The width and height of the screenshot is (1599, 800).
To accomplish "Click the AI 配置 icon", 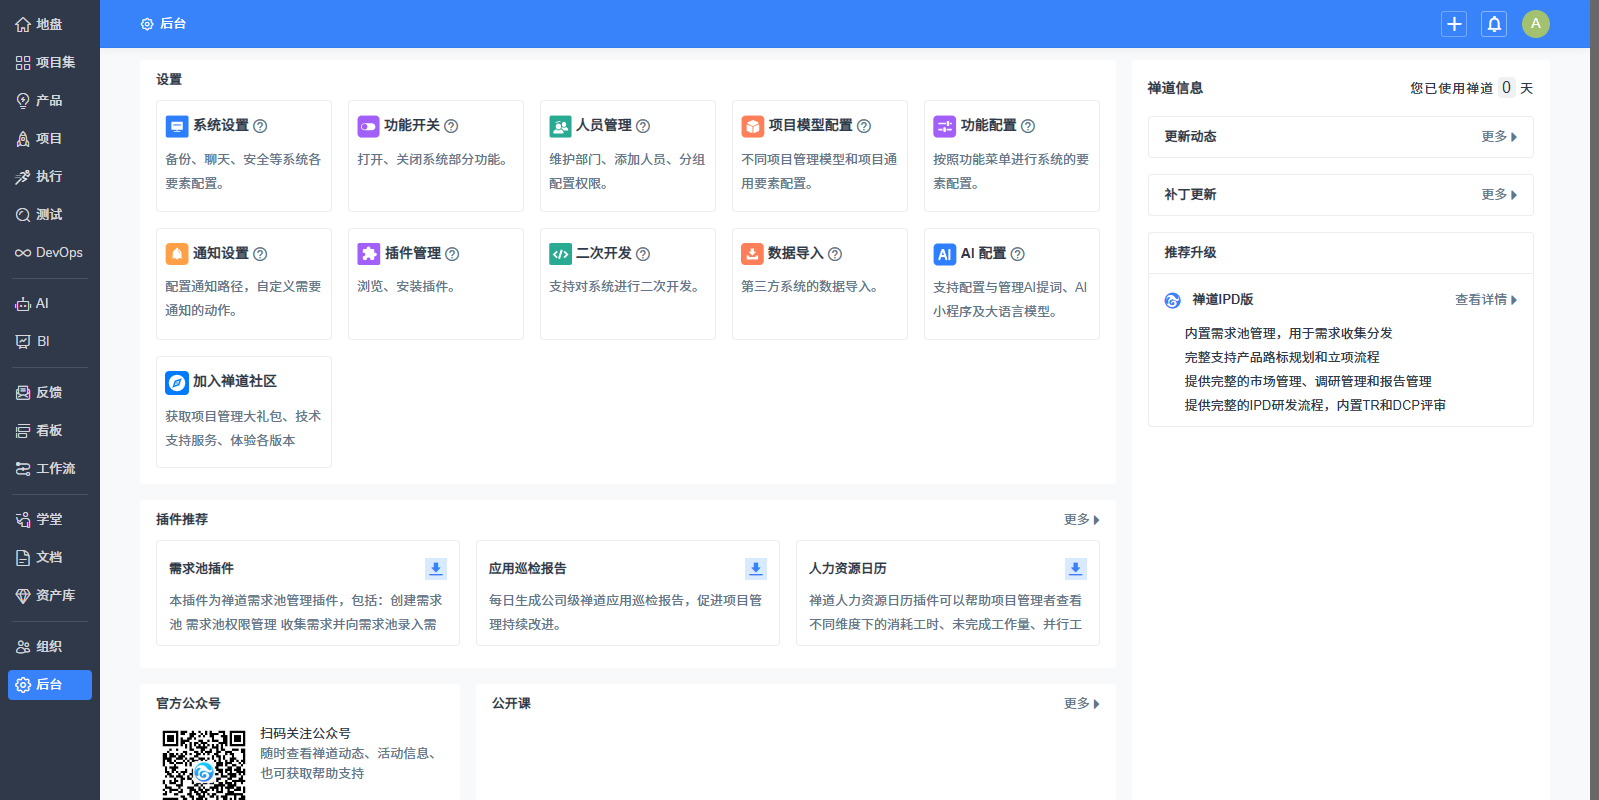I will 944,254.
